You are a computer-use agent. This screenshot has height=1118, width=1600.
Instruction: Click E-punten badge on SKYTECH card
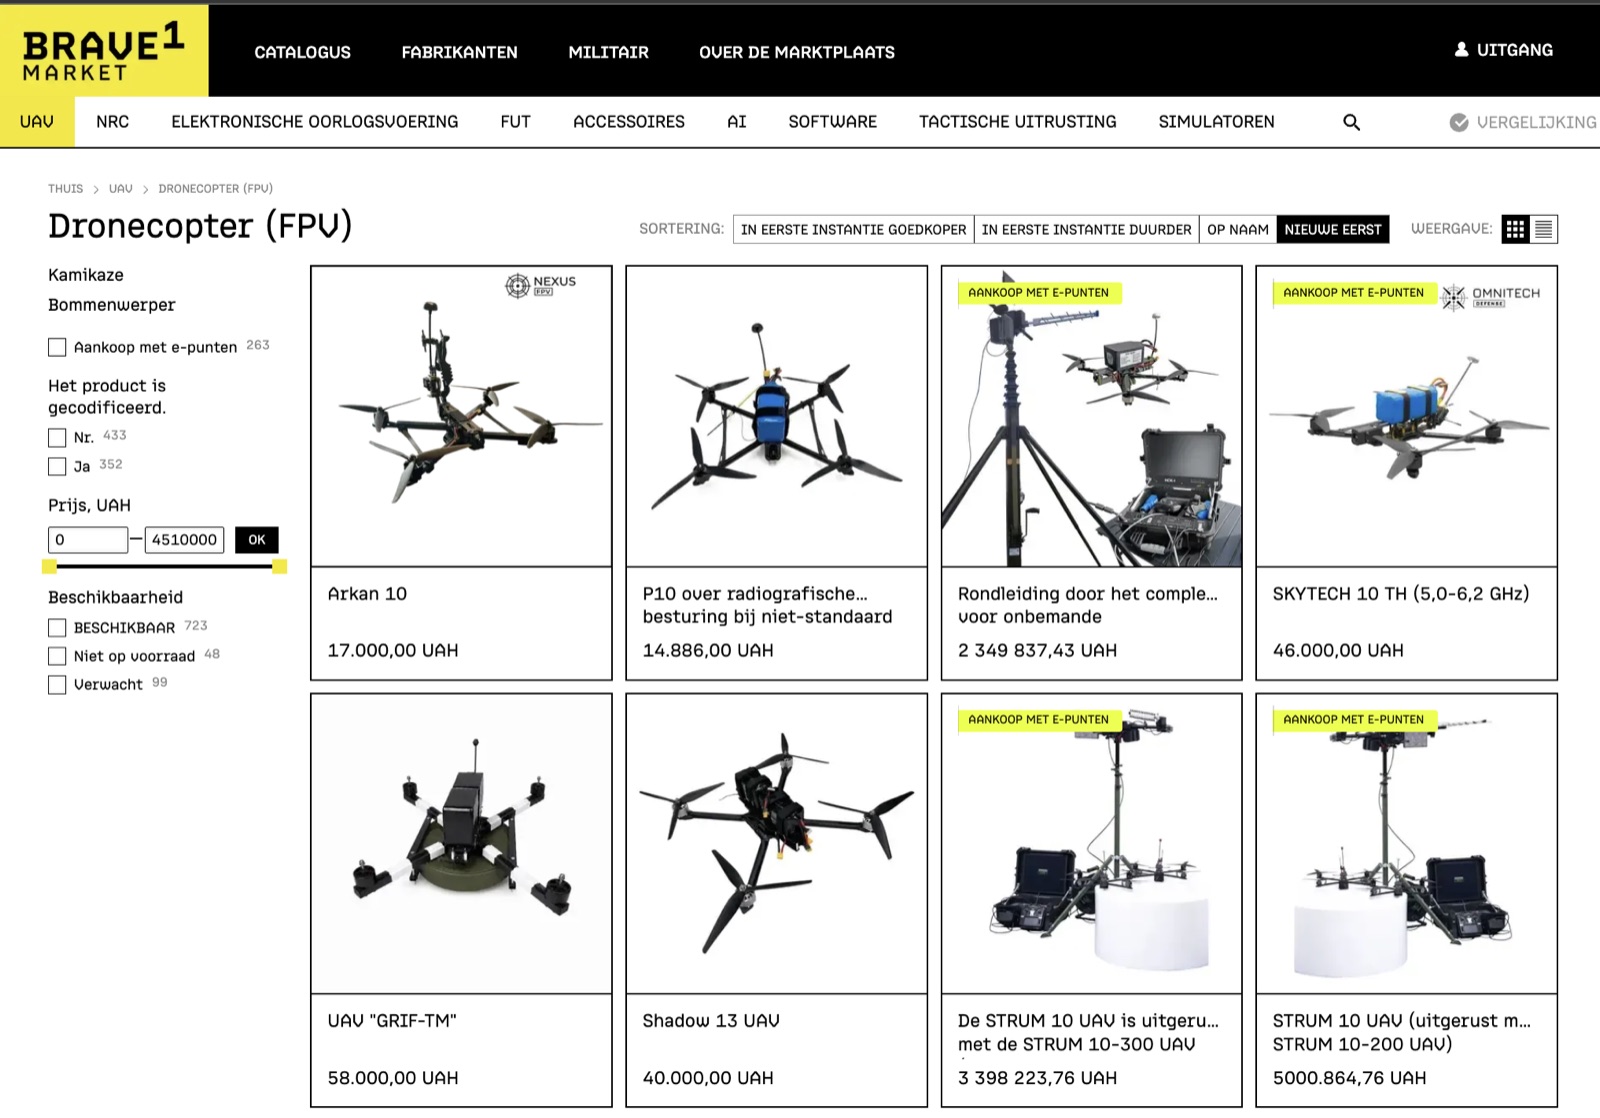(x=1353, y=293)
